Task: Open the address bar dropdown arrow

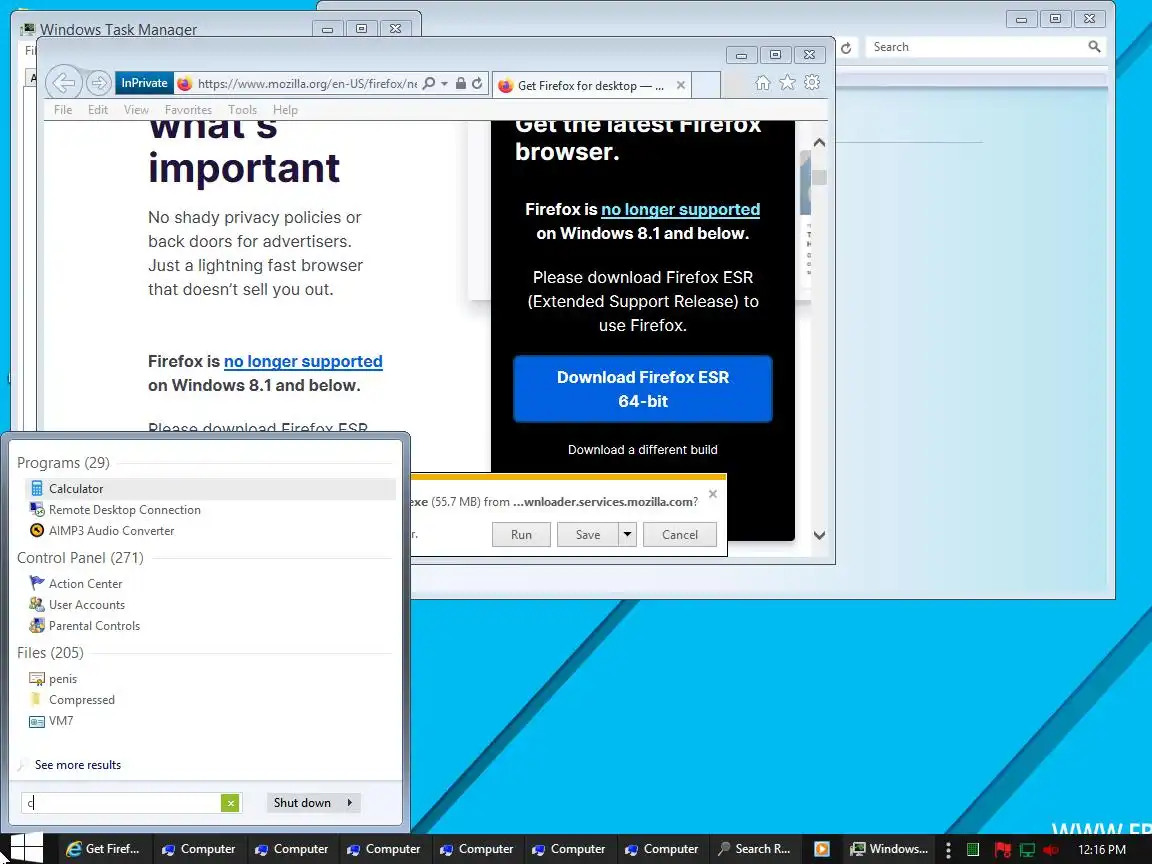Action: [x=444, y=83]
